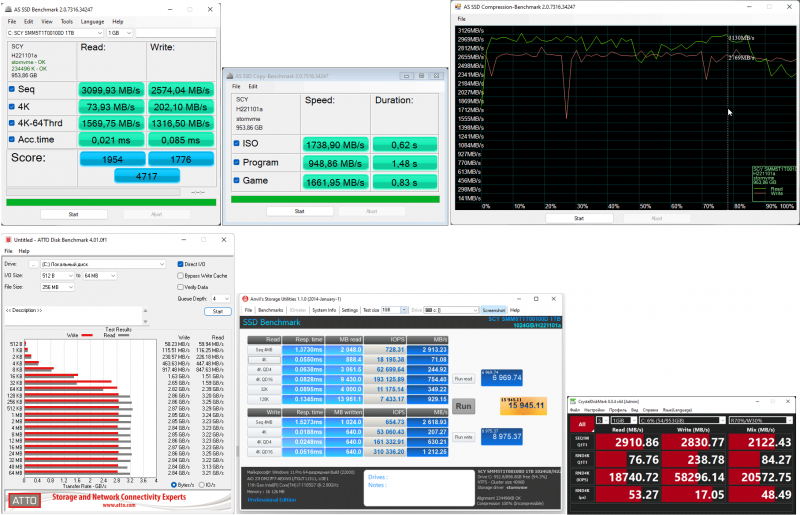Open Language menu in AS SSD Benchmark
This screenshot has height=515, width=800.
tap(92, 21)
